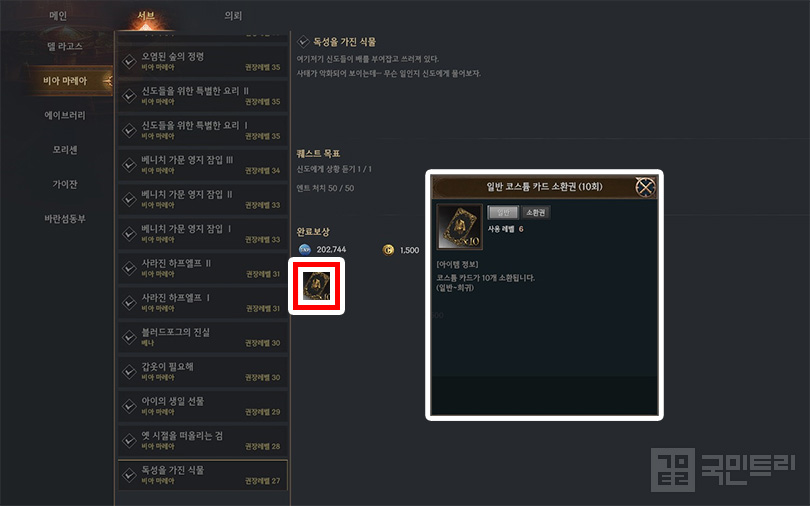Image resolution: width=810 pixels, height=506 pixels.
Task: Close the 일반 코스튬 카드 소환권 popup
Action: (x=645, y=187)
